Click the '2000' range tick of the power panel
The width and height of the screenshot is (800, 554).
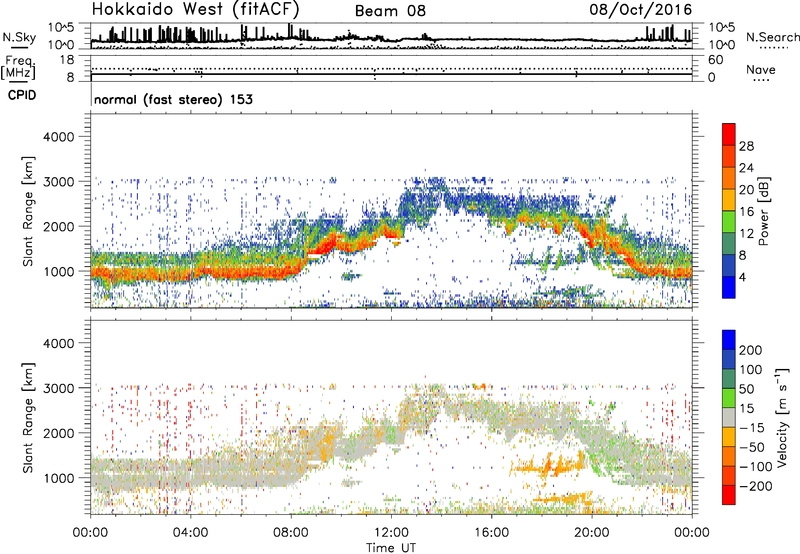(59, 226)
